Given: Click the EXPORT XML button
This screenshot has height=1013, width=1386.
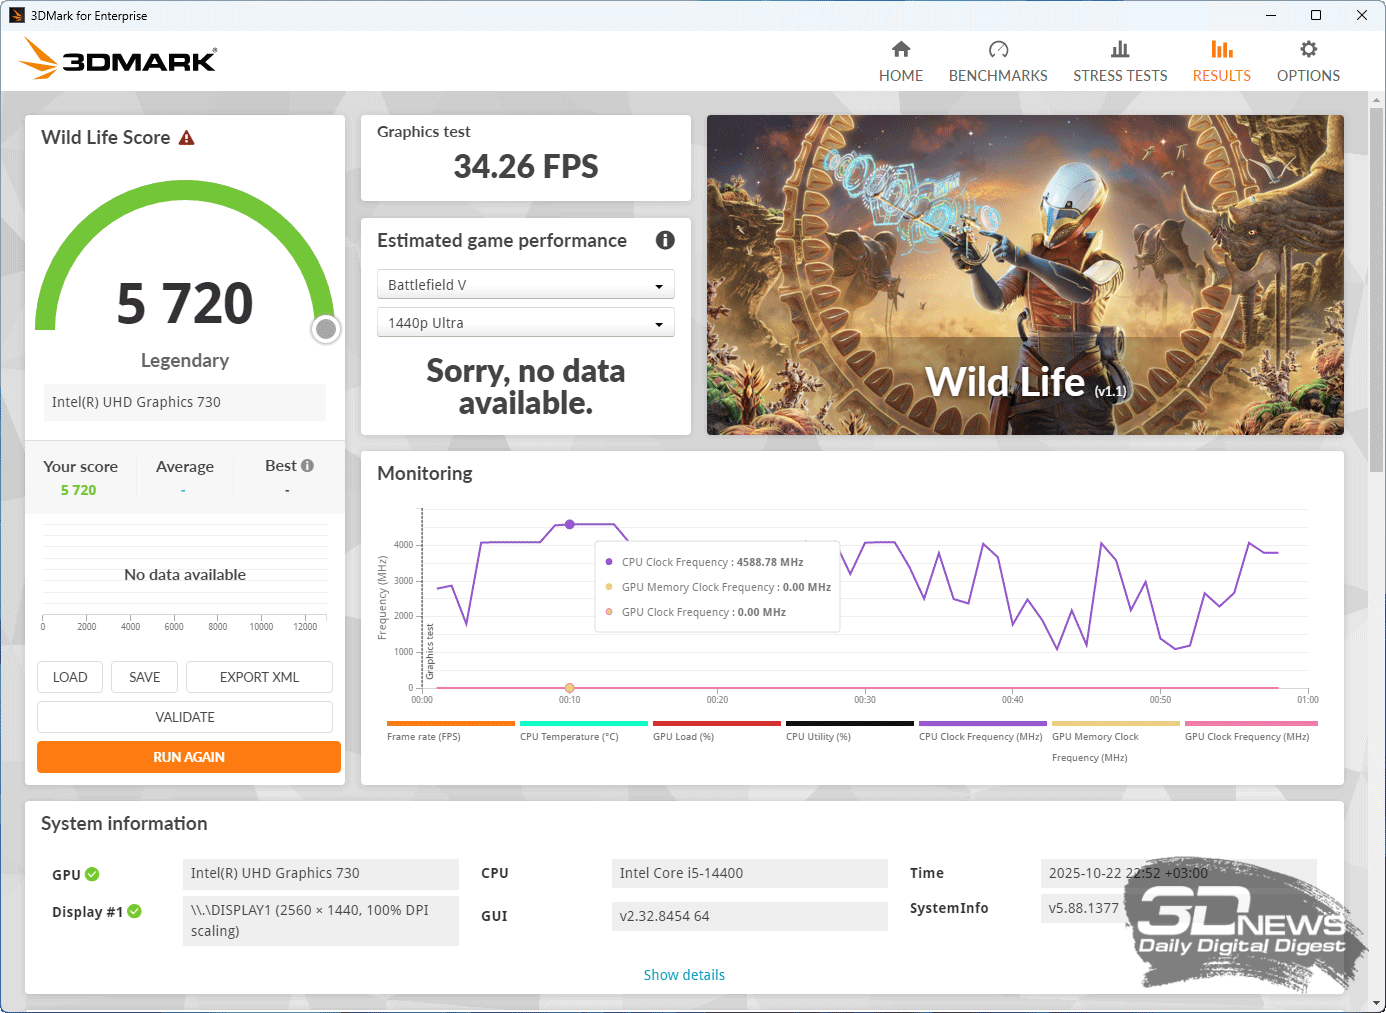Looking at the screenshot, I should click(x=259, y=677).
